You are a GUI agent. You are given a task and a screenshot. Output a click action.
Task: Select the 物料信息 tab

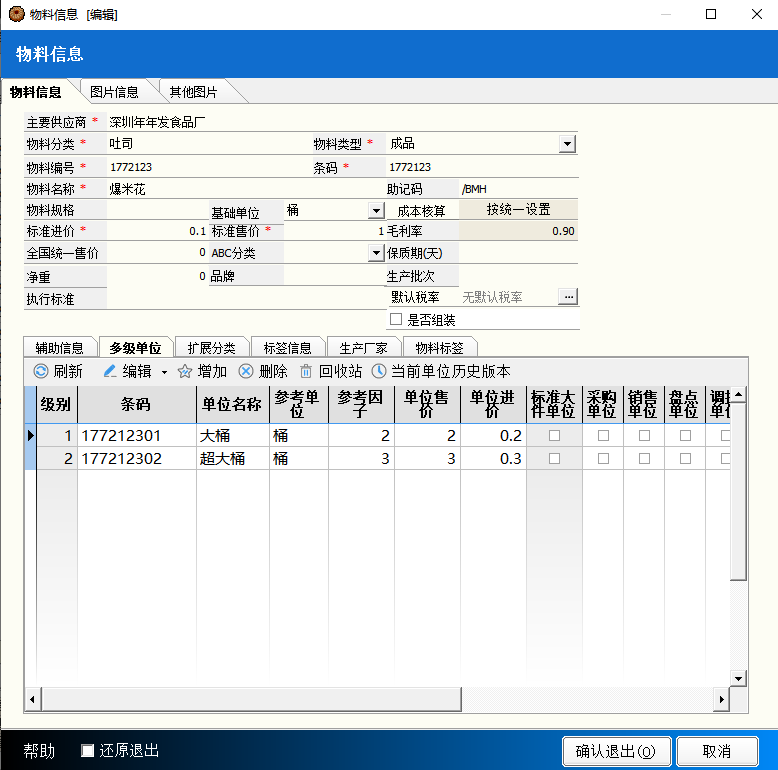pos(36,92)
